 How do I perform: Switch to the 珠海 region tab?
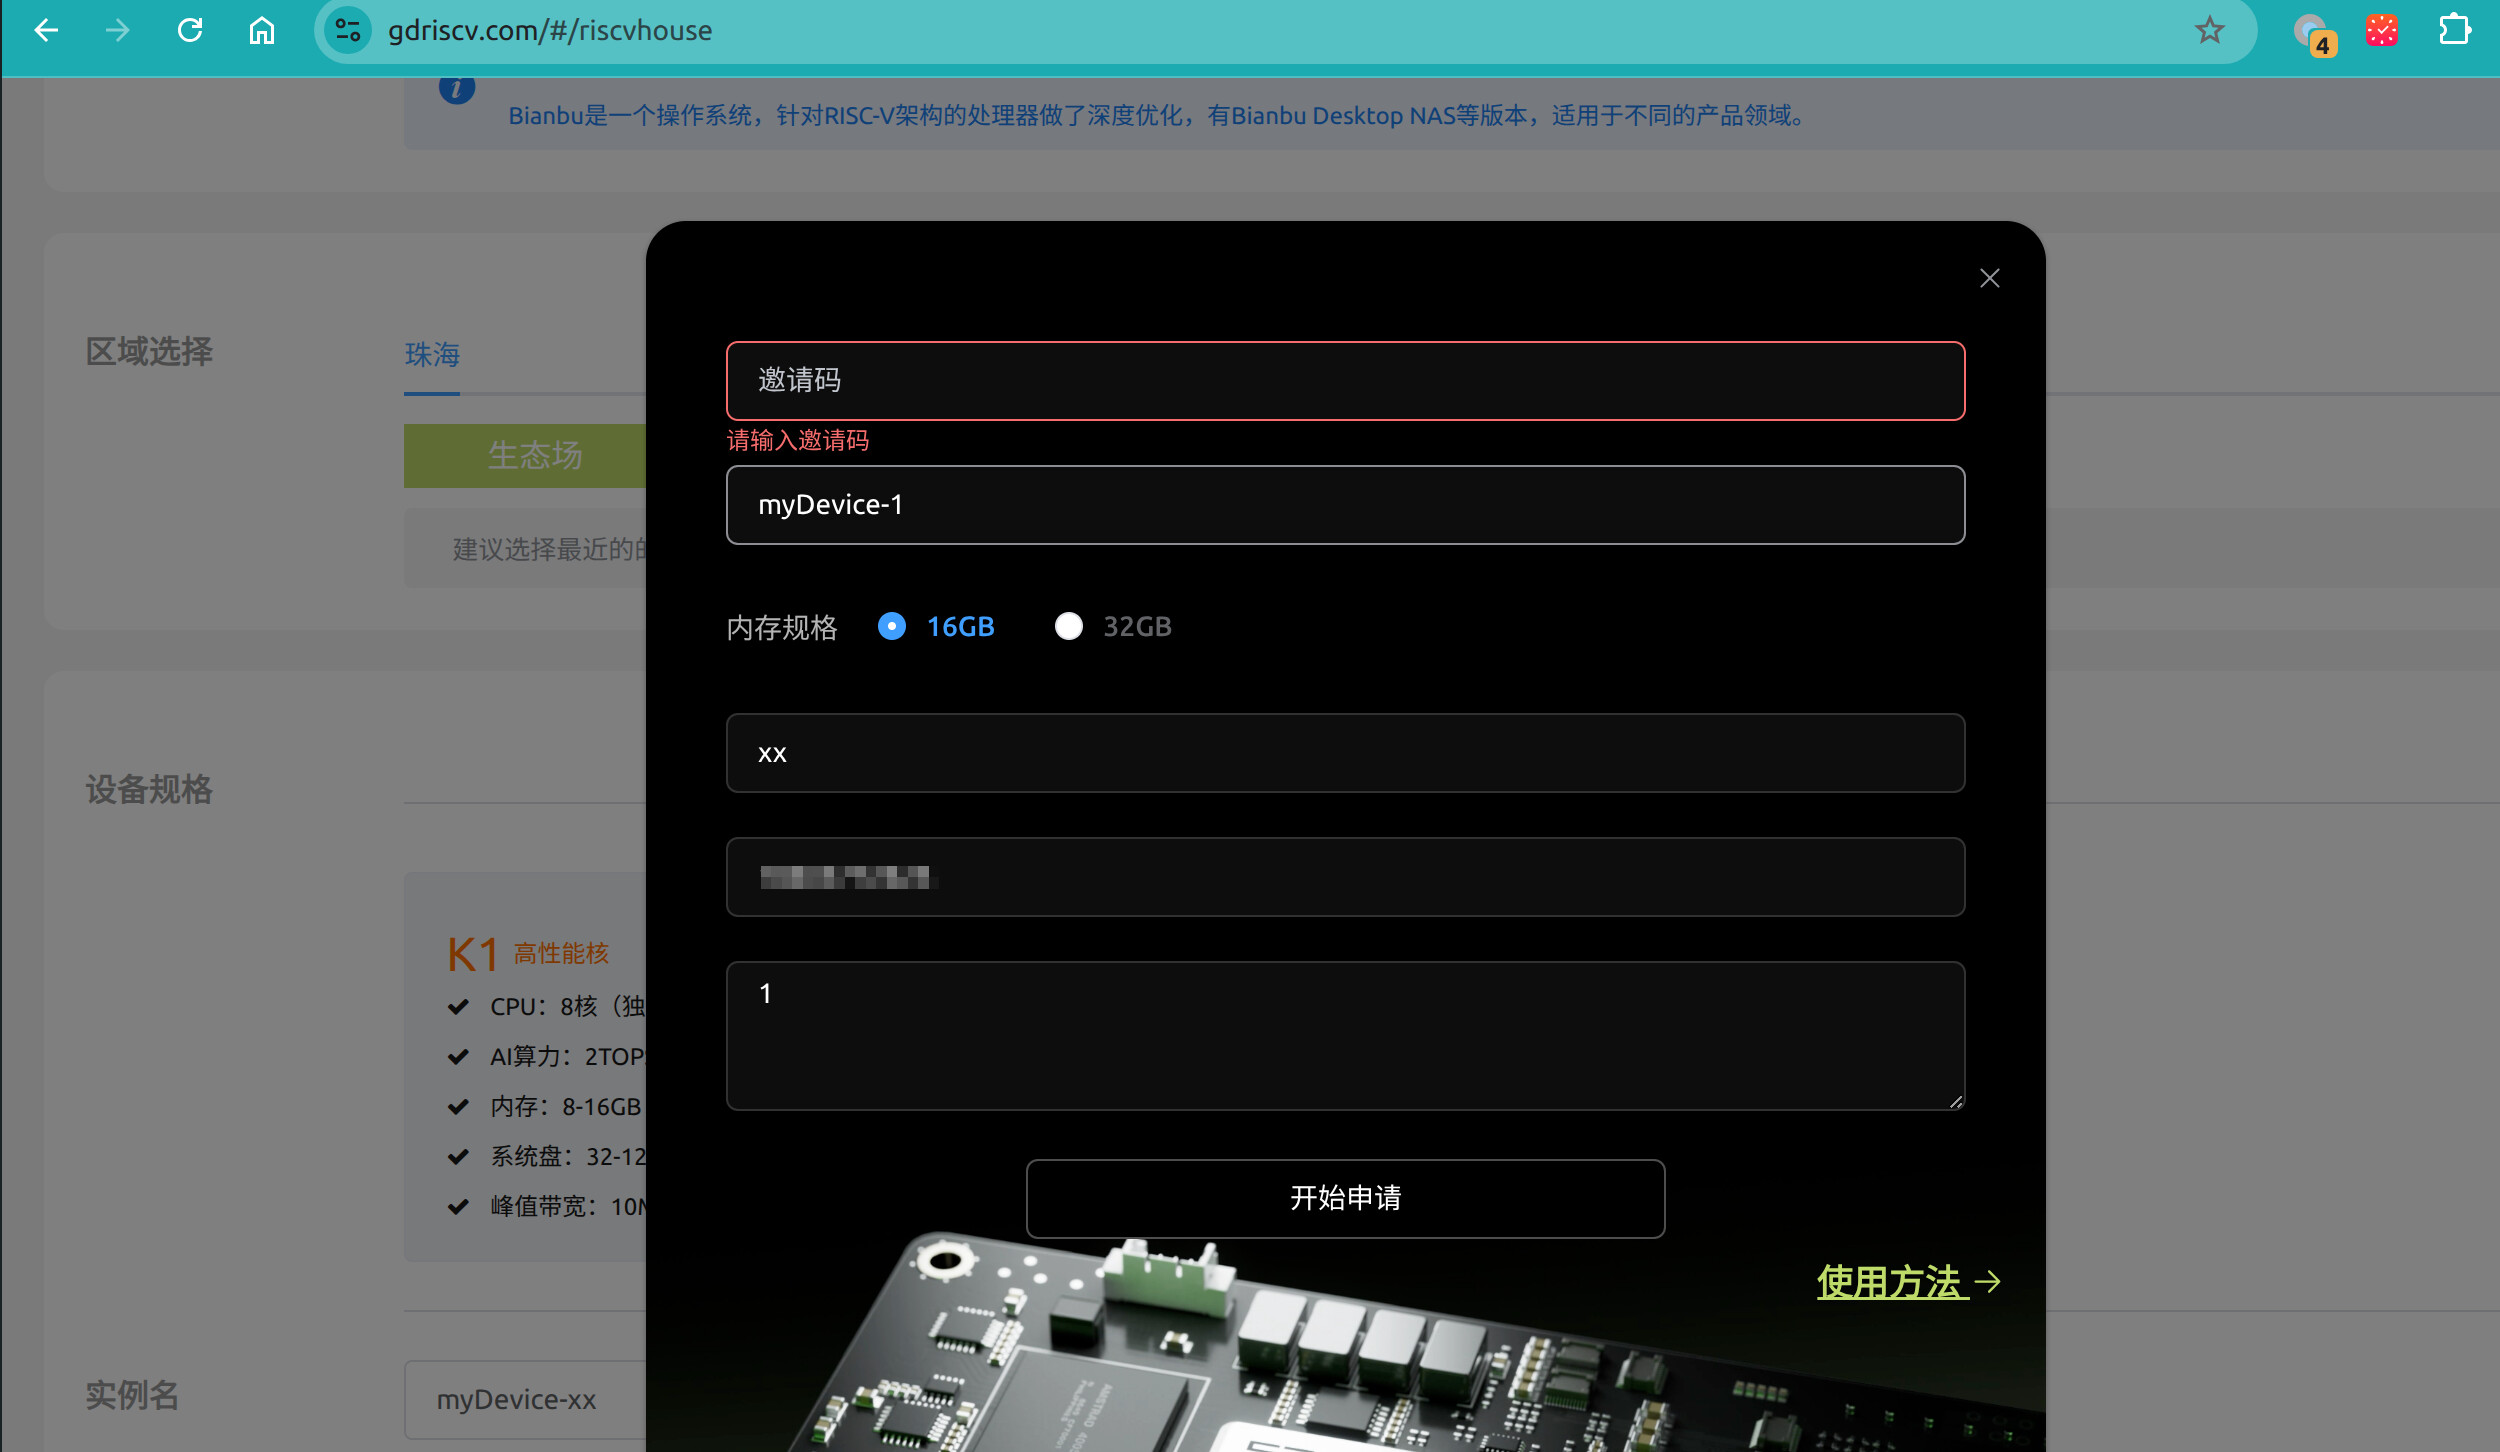point(432,355)
